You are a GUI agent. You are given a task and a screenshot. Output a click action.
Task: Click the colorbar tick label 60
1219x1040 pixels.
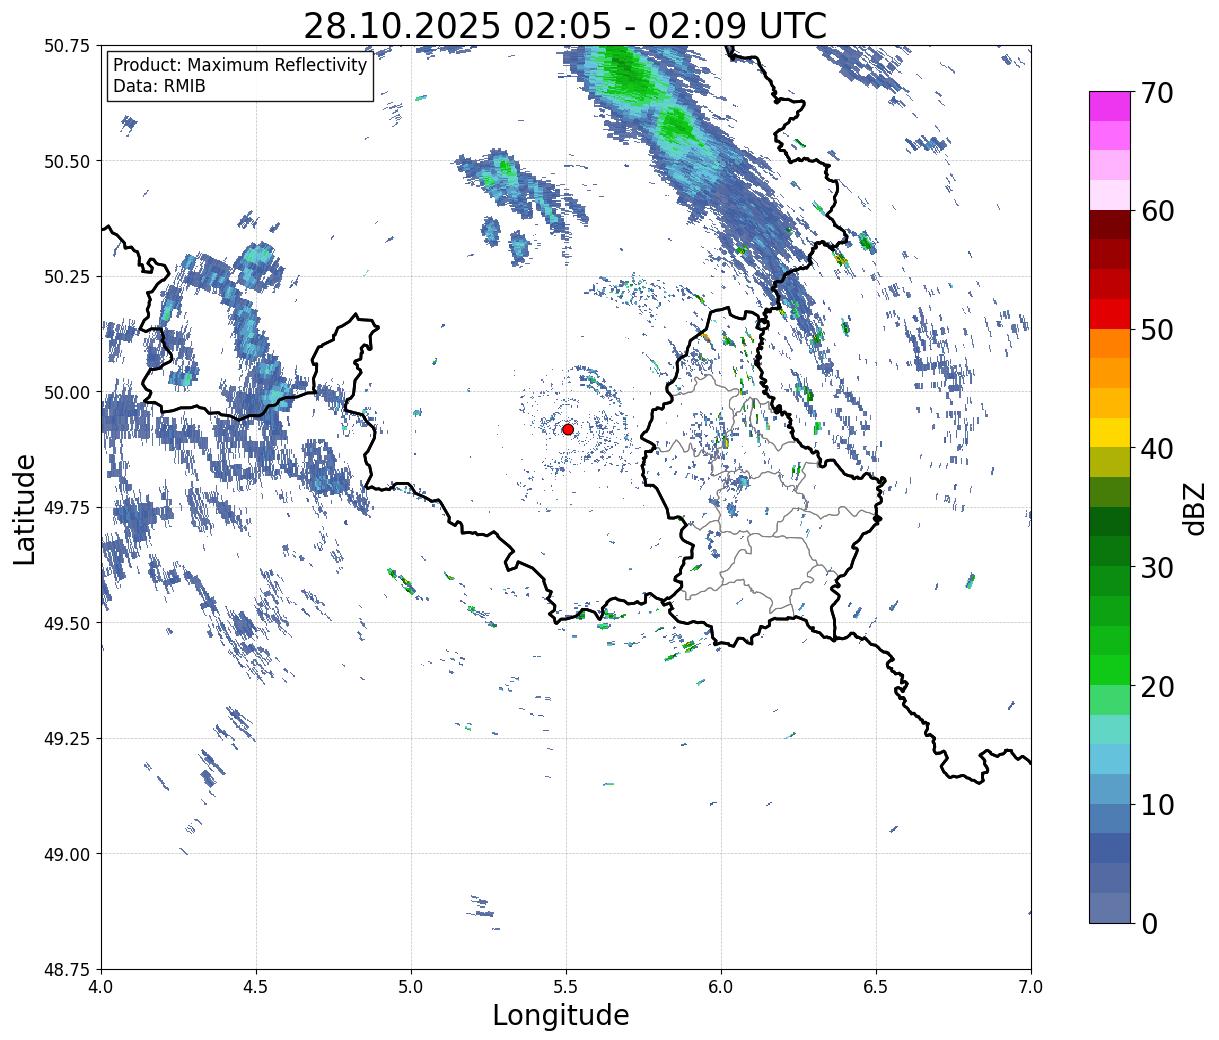point(1157,211)
